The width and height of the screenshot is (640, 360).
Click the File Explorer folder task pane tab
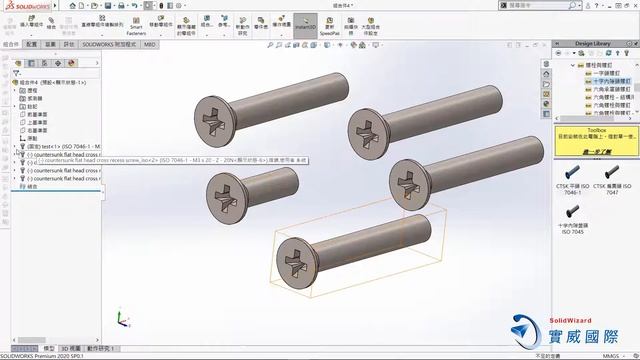(x=547, y=84)
